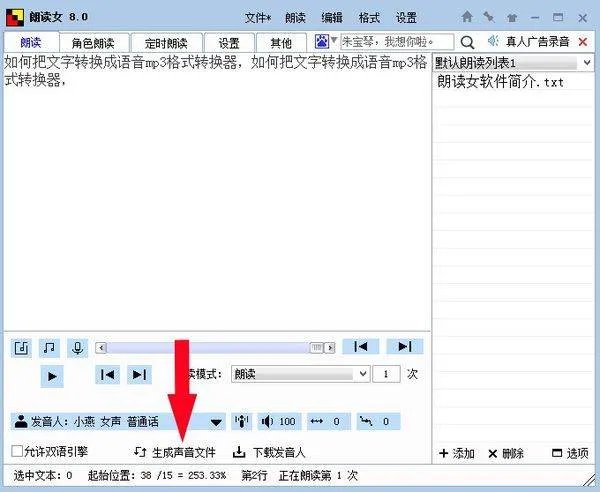Click previous track button right of slider
The height and width of the screenshot is (492, 600).
click(360, 346)
